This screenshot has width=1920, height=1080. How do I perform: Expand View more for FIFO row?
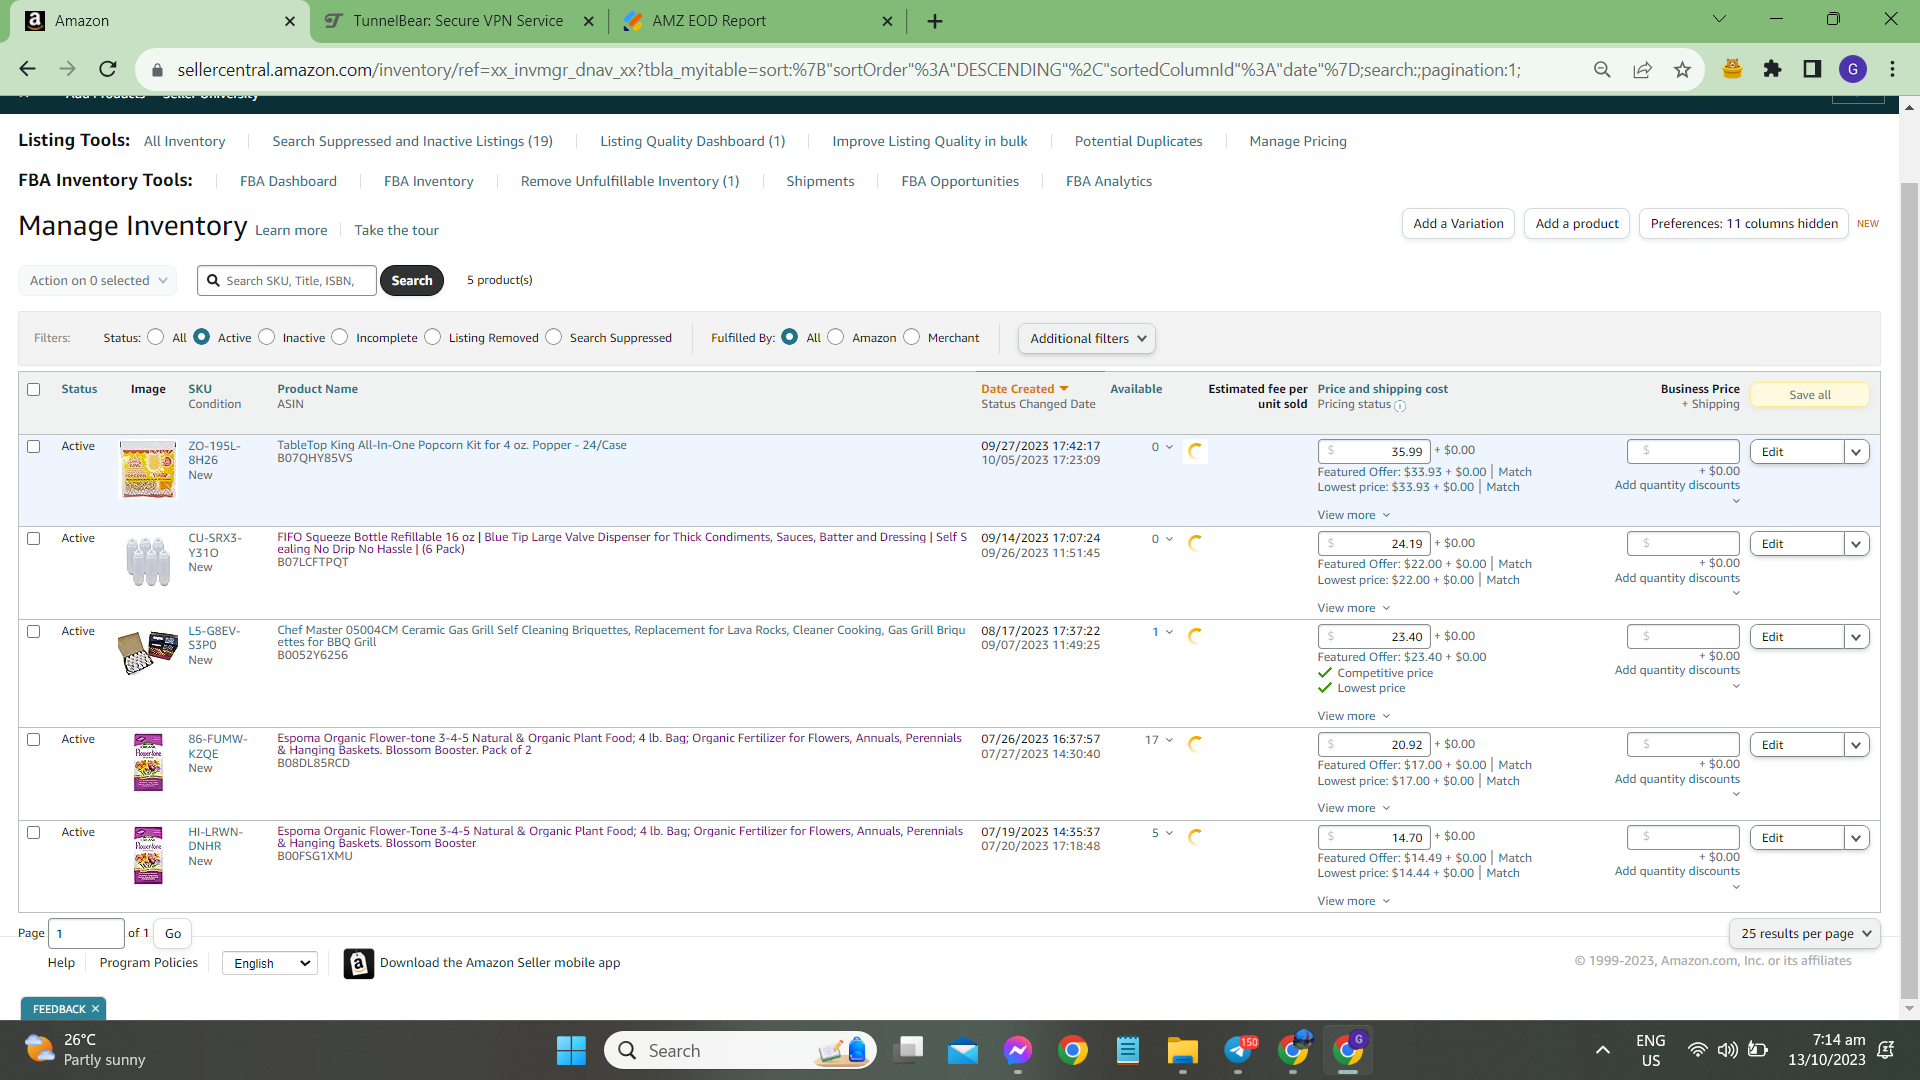coord(1354,608)
